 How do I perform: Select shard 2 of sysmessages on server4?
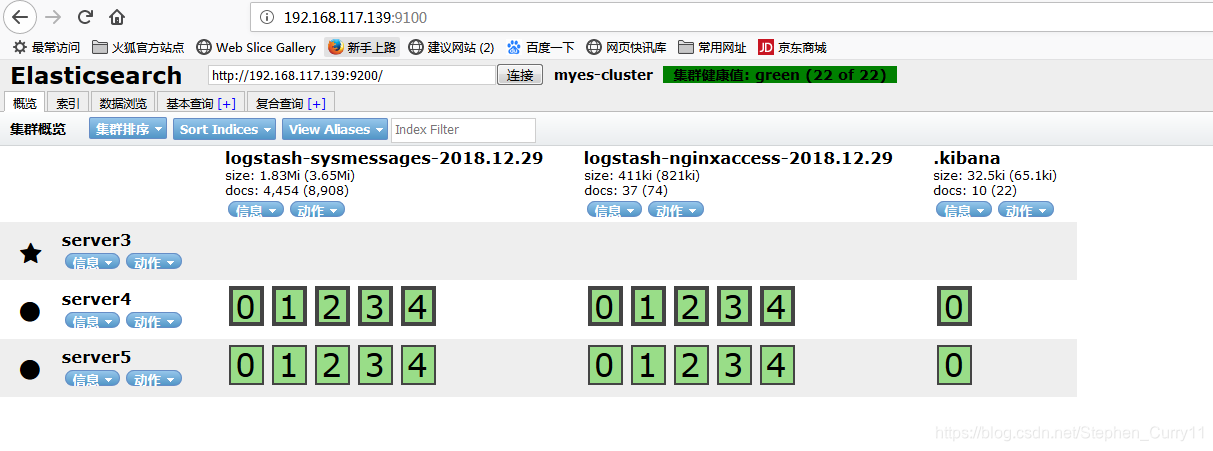[332, 307]
